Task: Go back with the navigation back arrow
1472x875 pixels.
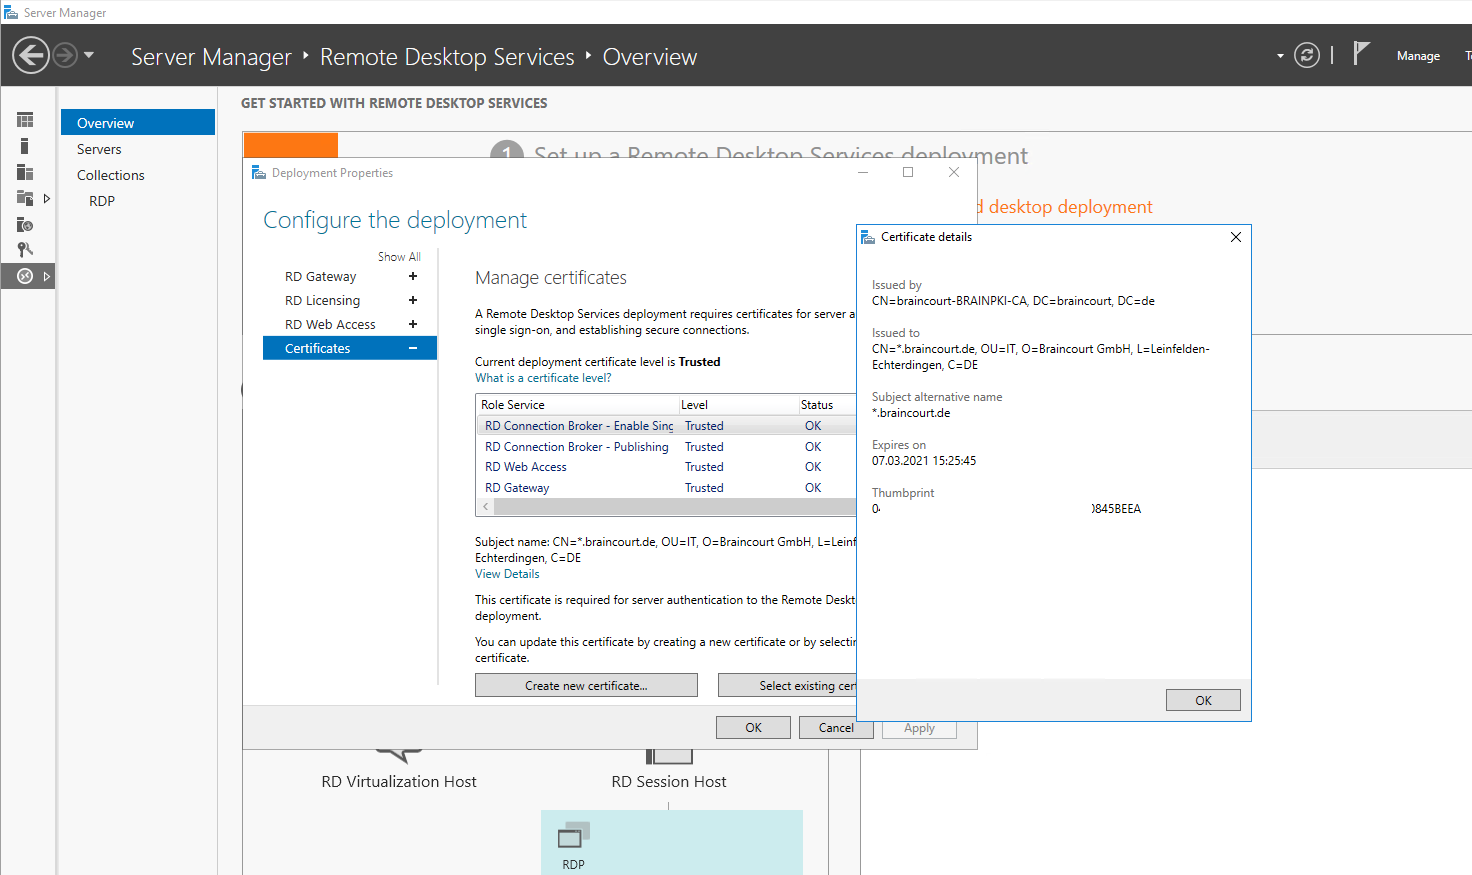Action: coord(31,55)
